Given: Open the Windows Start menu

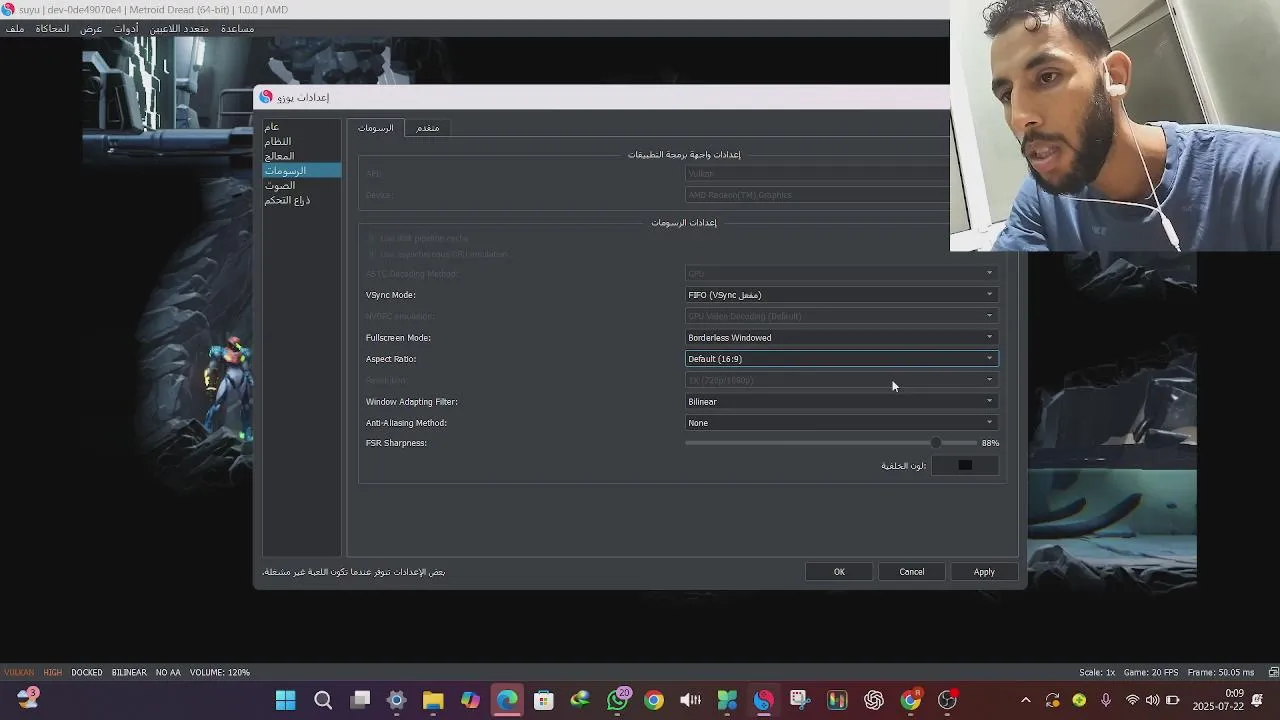Looking at the screenshot, I should coord(286,700).
